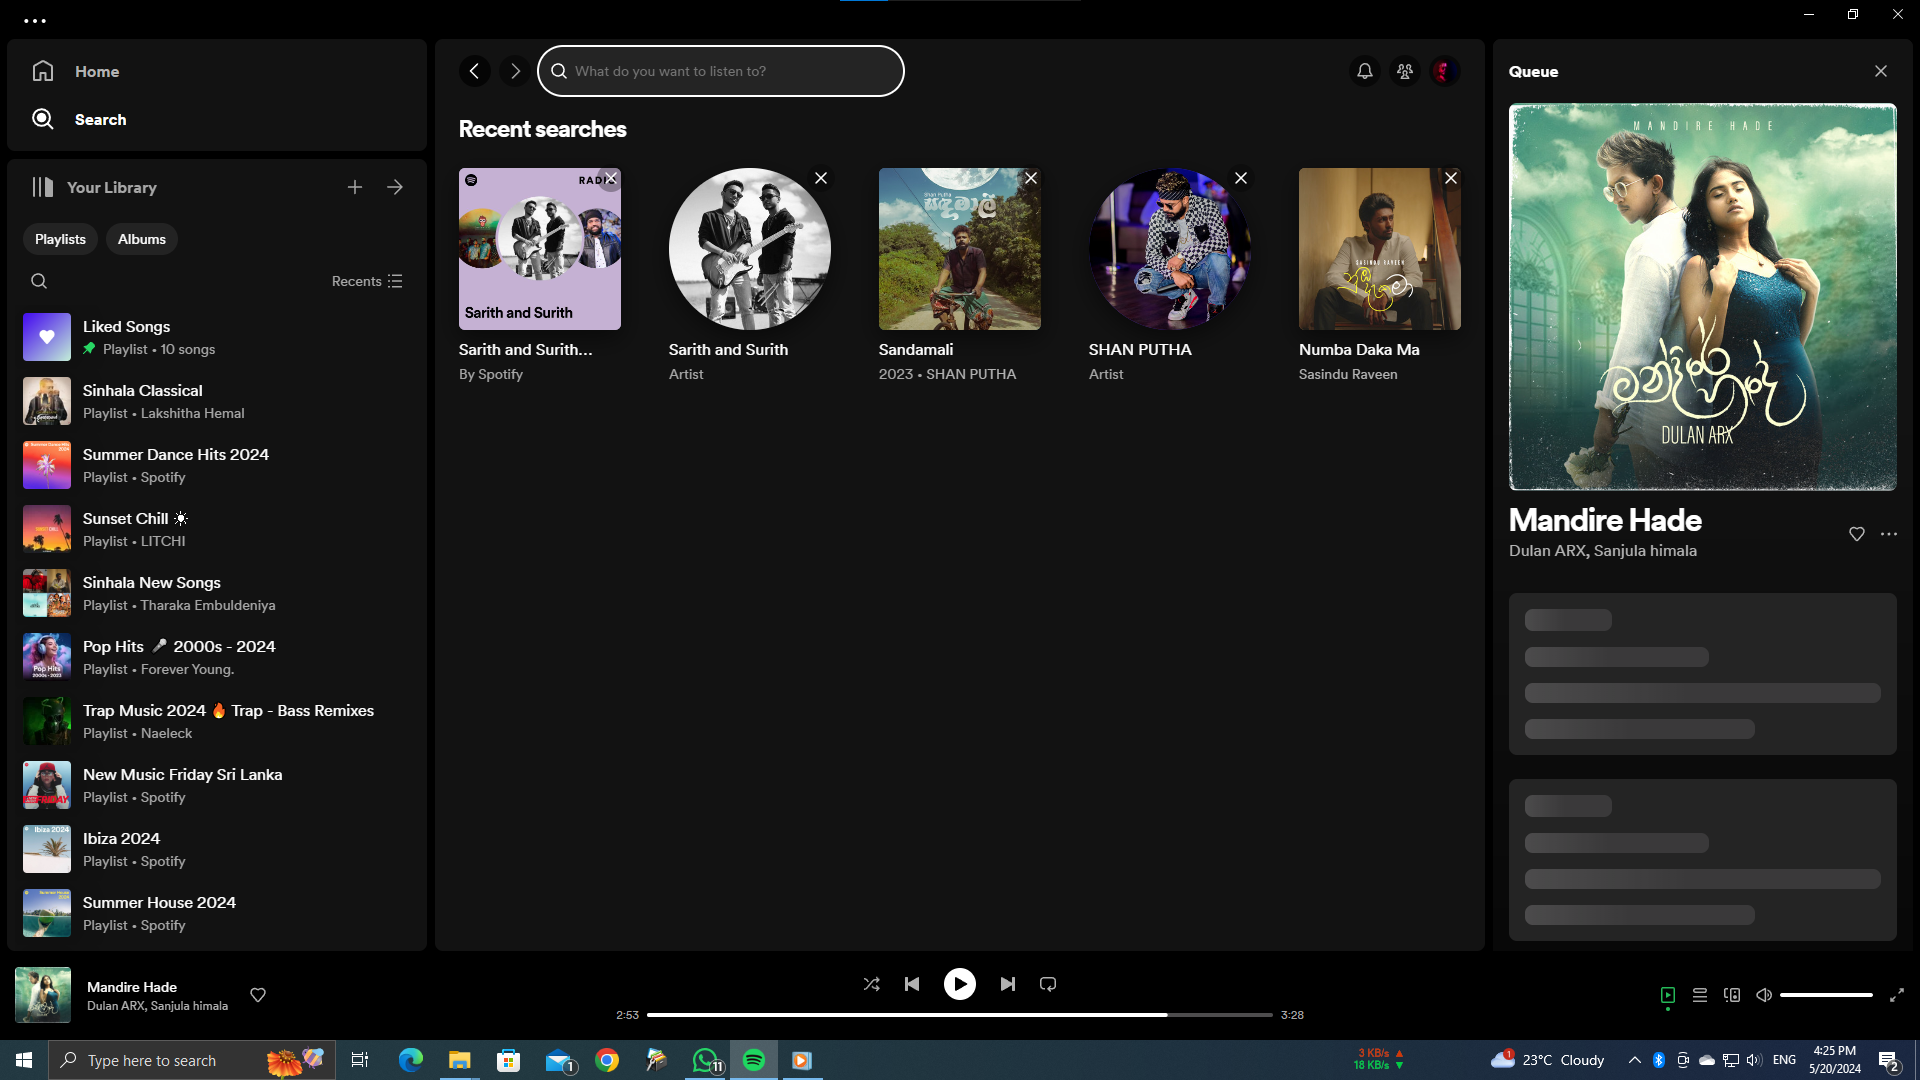The height and width of the screenshot is (1080, 1920).
Task: Go back with the left chevron
Action: (475, 71)
